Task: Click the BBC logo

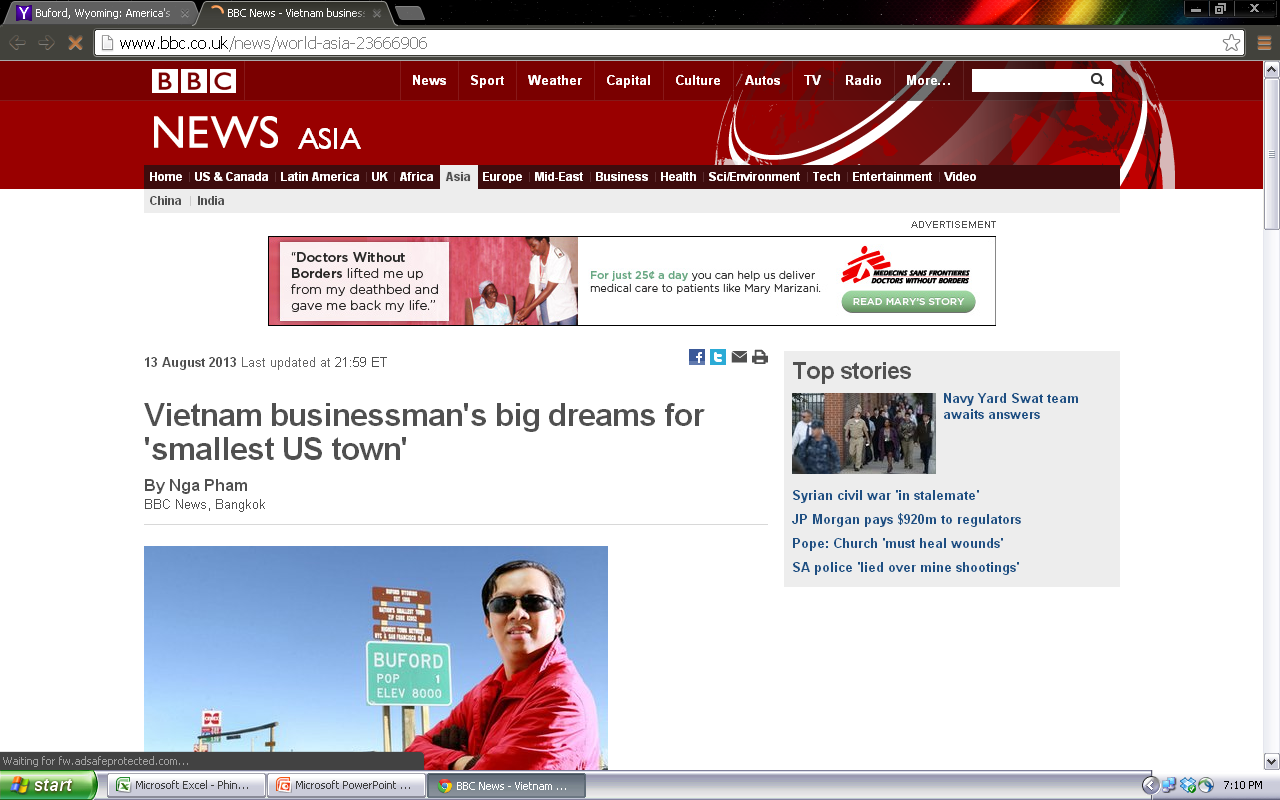Action: [x=194, y=81]
